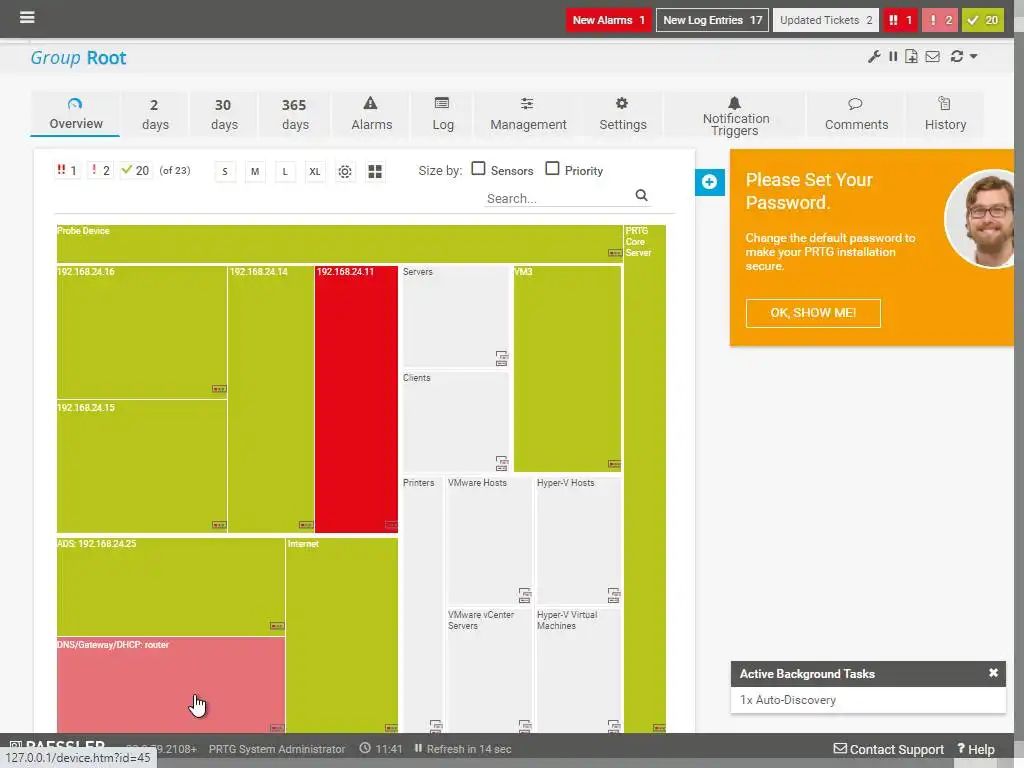Enable Size by Sensors checkbox
Image resolution: width=1024 pixels, height=768 pixels.
point(478,168)
